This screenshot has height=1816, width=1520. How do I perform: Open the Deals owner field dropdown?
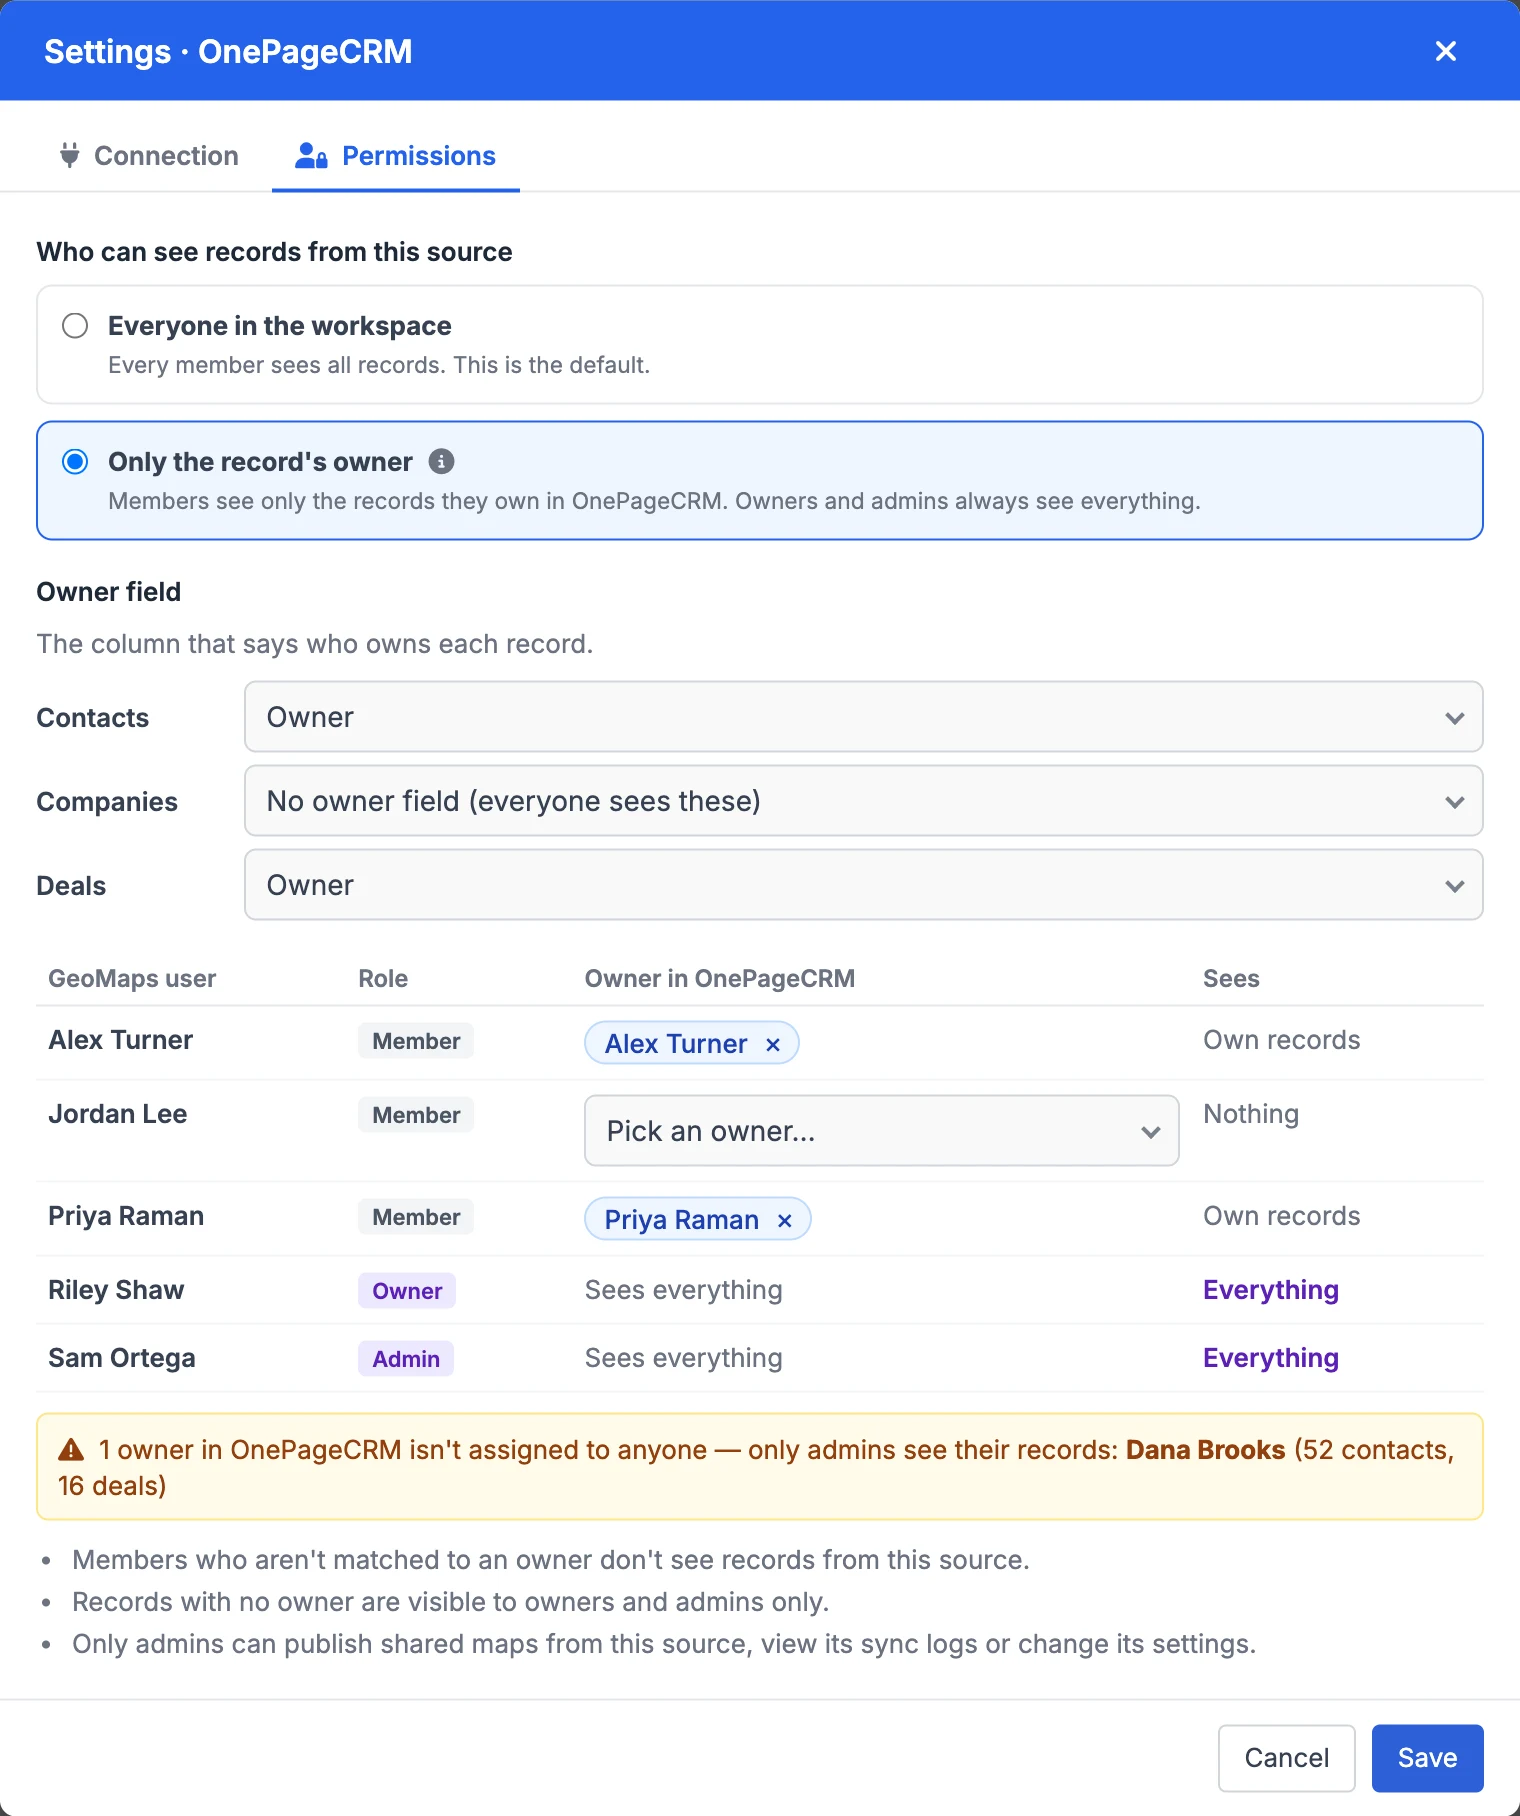coord(863,885)
